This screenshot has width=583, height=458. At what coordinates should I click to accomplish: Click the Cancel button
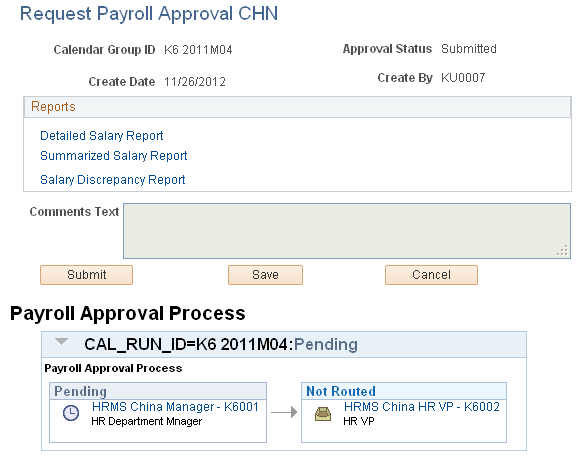431,275
